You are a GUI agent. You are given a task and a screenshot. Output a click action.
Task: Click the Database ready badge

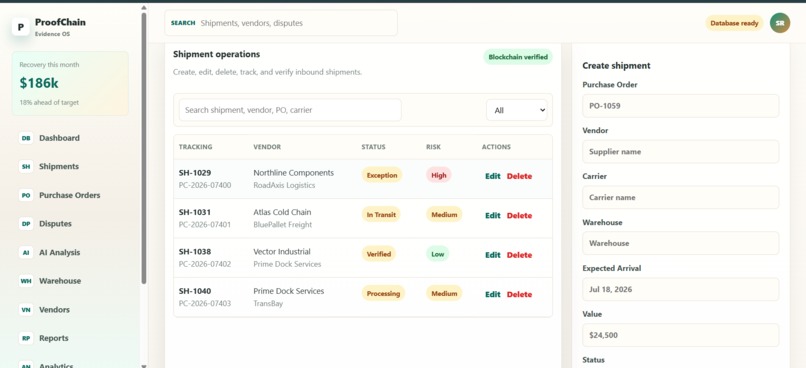pos(734,23)
